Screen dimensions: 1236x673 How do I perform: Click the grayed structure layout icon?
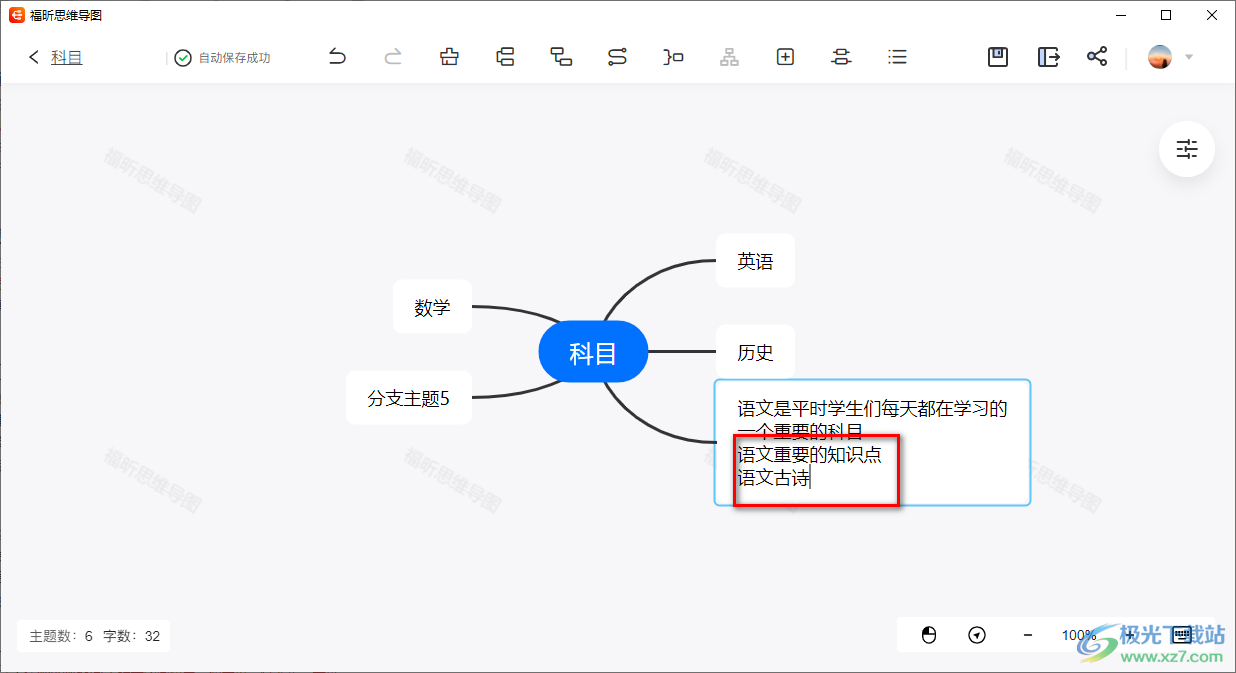tap(729, 57)
